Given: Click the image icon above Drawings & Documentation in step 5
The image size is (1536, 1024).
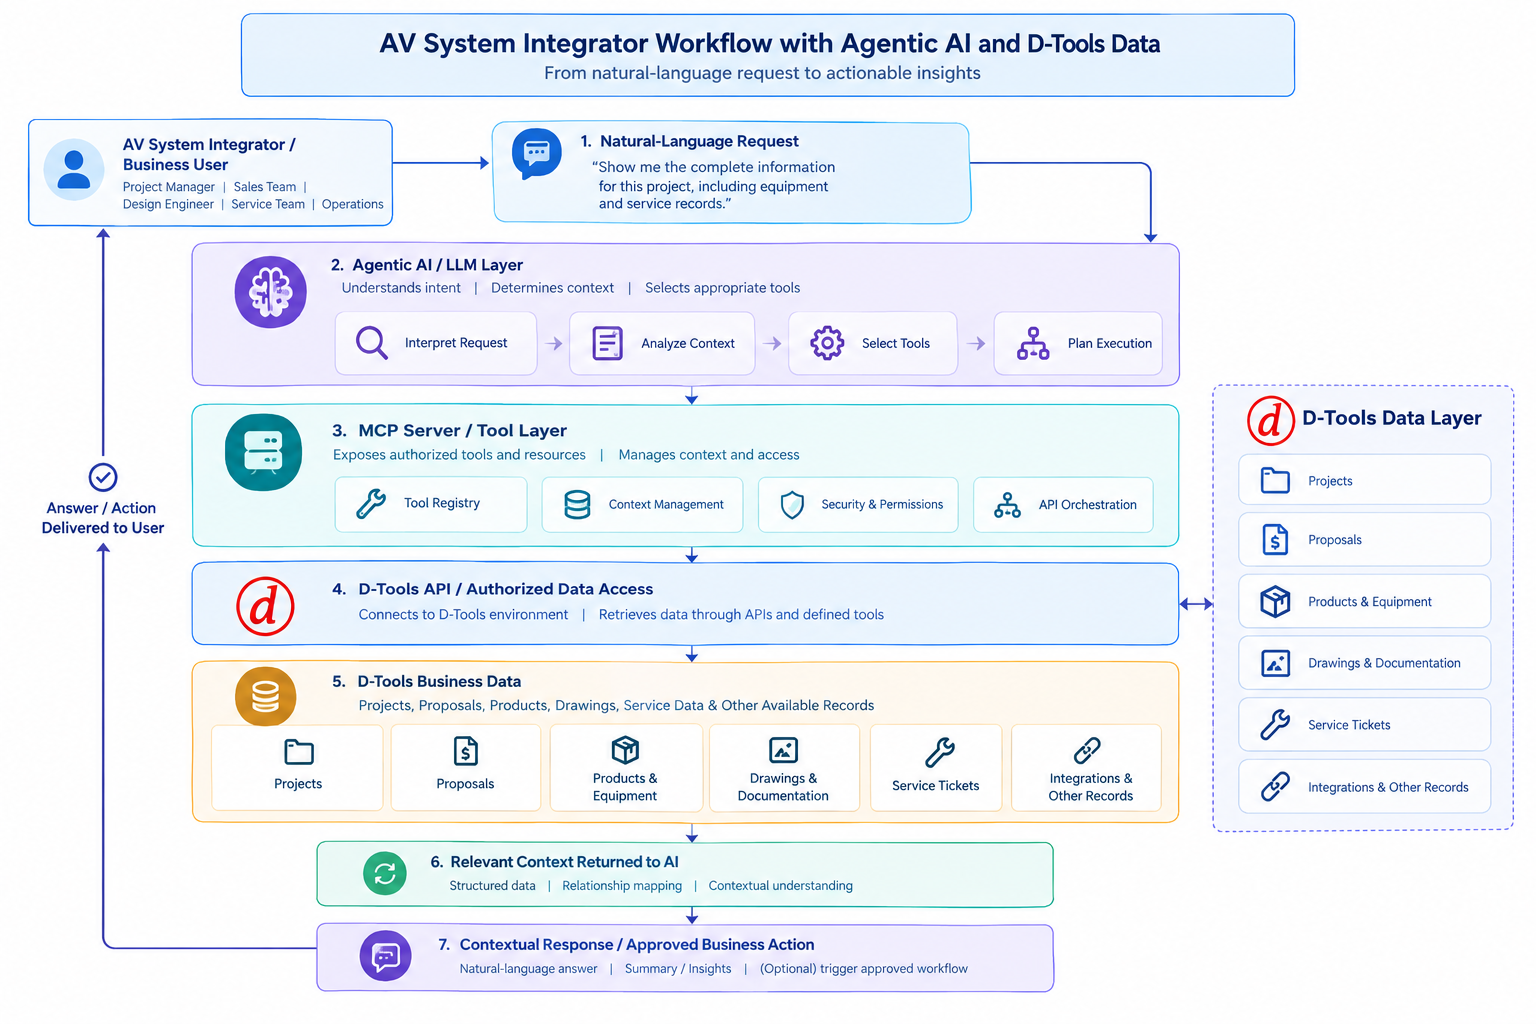Looking at the screenshot, I should pos(783,750).
